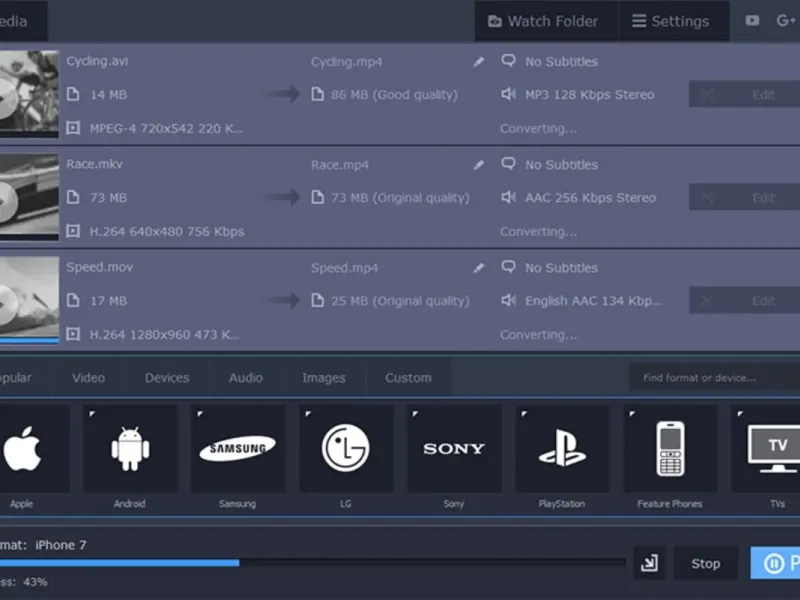Click file size icon next to 14 MB
Viewport: 800px width, 600px height.
point(73,94)
